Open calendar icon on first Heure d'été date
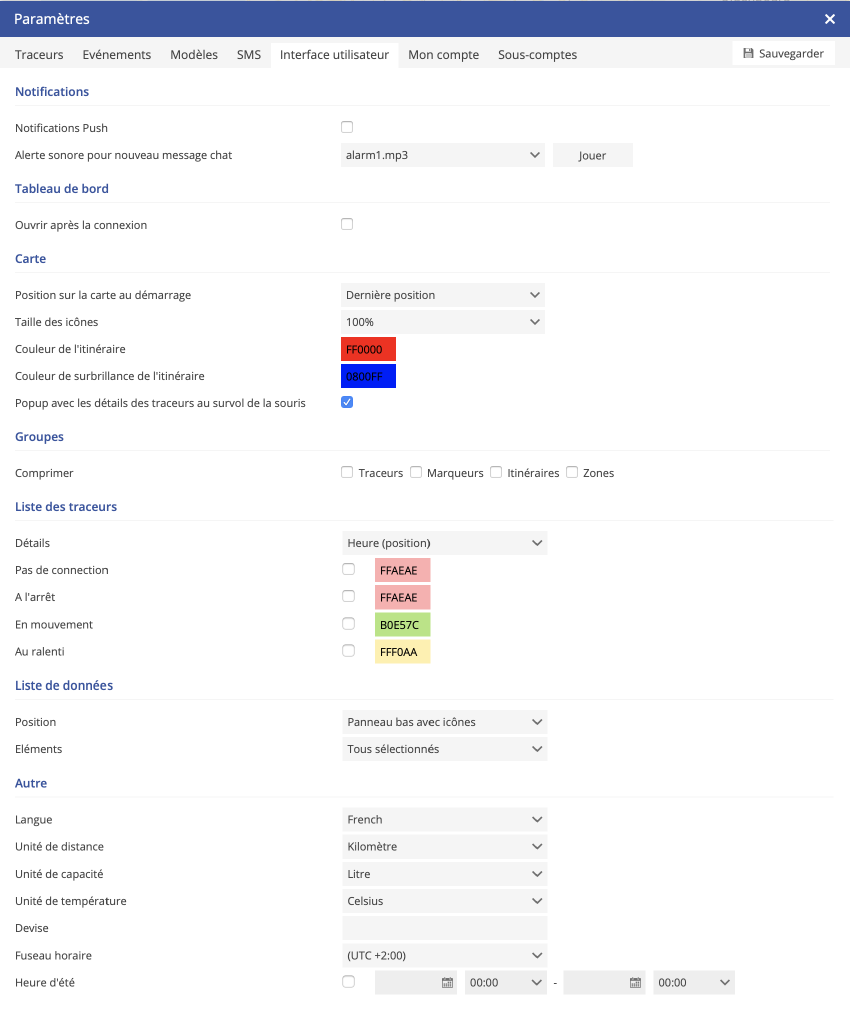The image size is (850, 1022). (447, 983)
